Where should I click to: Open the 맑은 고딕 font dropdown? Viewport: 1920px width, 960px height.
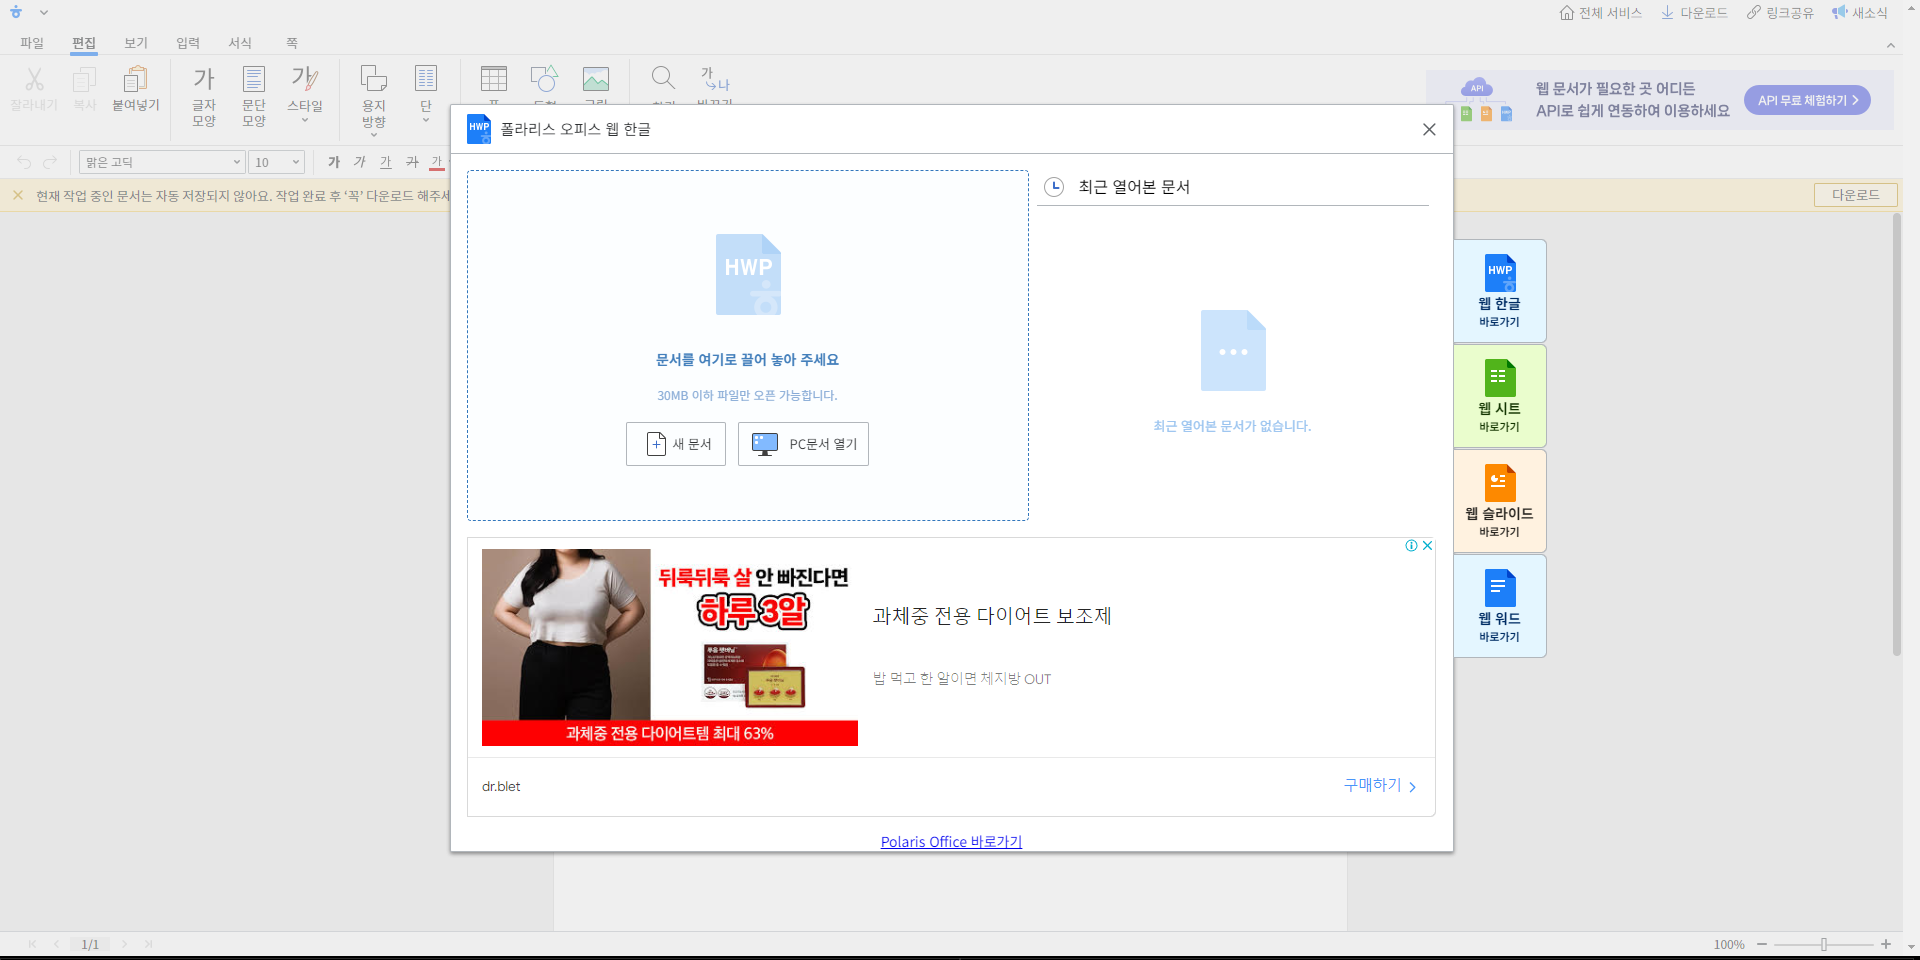(160, 162)
